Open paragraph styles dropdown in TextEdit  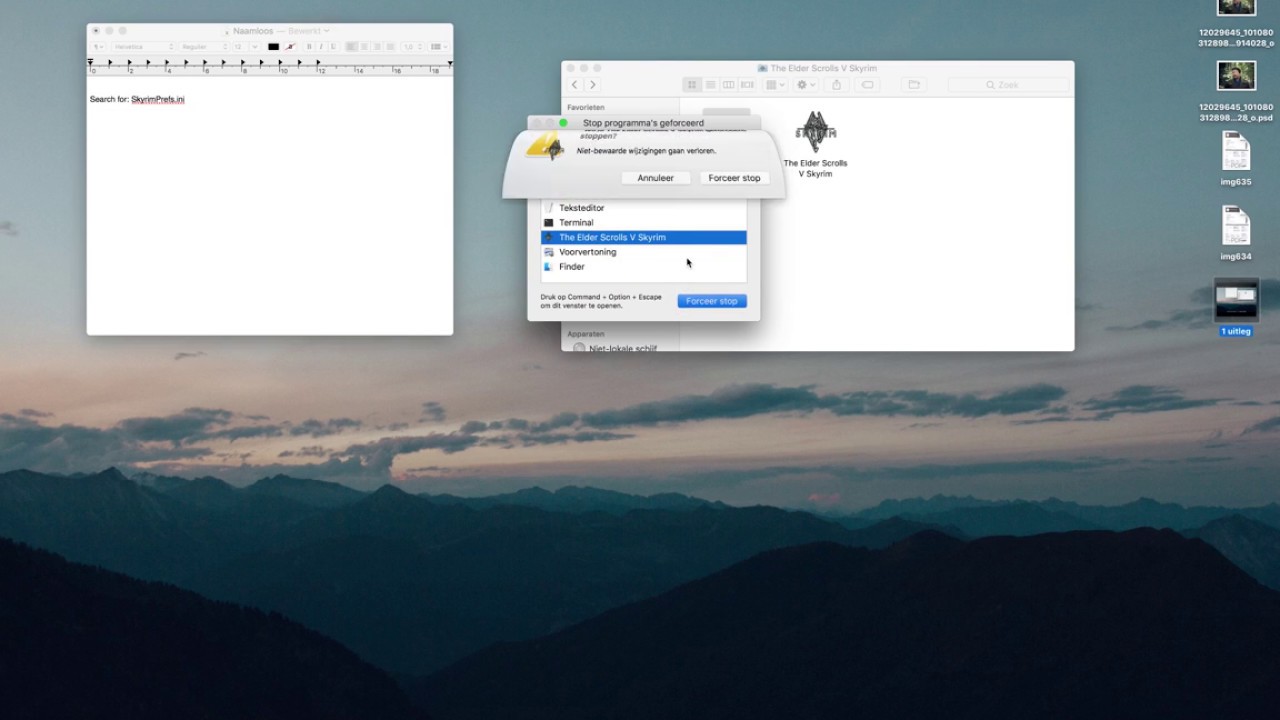(x=98, y=47)
